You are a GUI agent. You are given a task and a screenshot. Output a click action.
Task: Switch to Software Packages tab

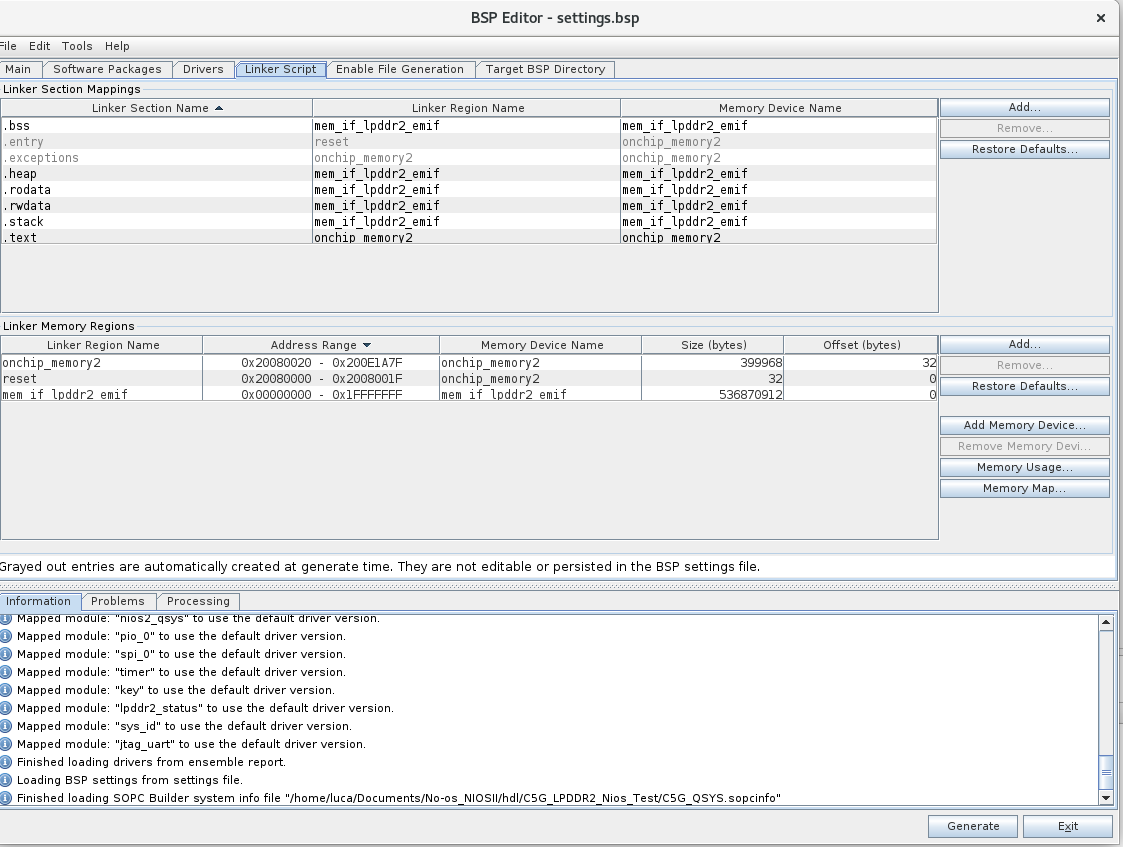[x=107, y=69]
